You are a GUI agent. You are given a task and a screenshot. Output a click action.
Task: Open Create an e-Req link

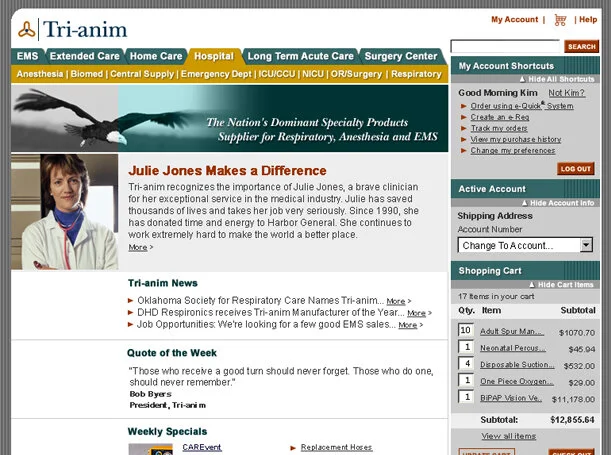tap(500, 117)
